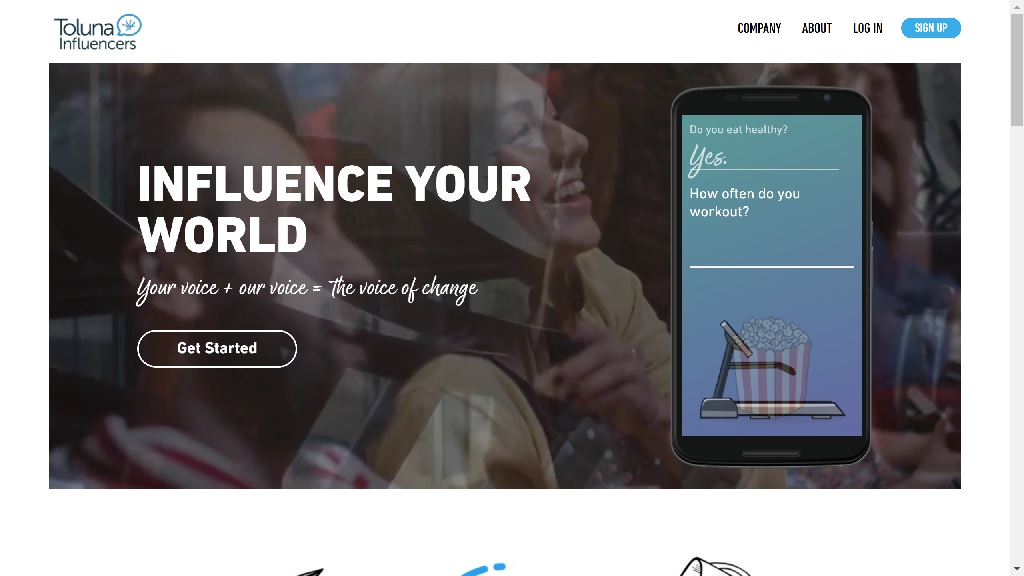Screen dimensions: 1024x576
Task: Click the 'How often do you workout?' text
Action: tap(744, 202)
